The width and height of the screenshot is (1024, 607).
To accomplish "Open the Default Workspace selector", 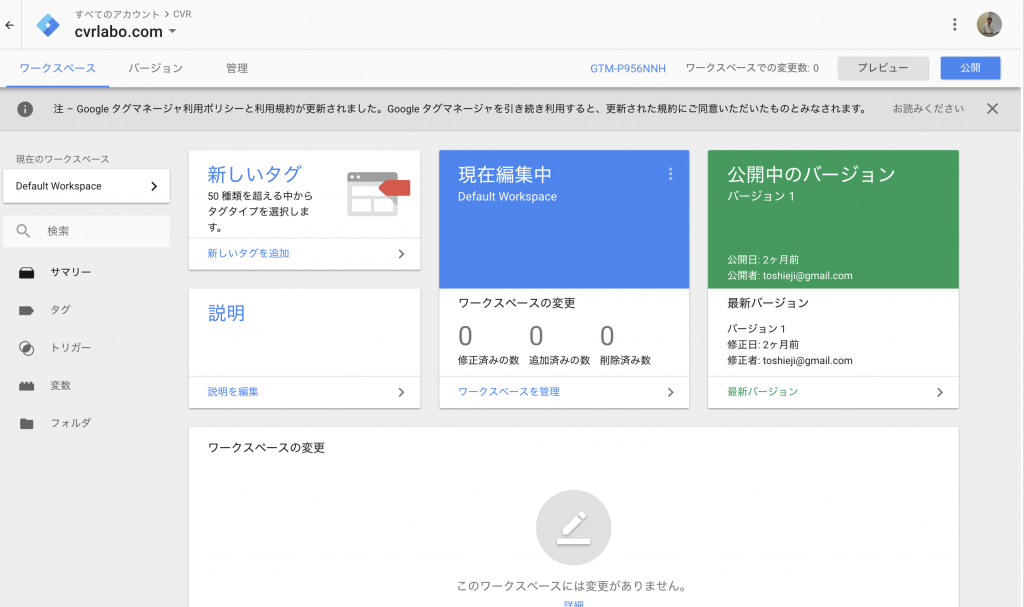I will [x=86, y=186].
